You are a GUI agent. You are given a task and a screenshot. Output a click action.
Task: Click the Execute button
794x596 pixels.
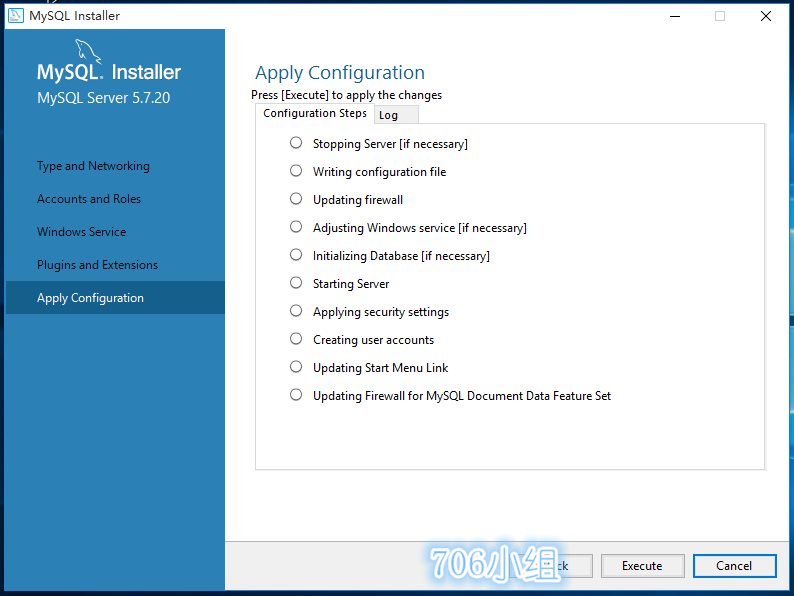(x=643, y=566)
